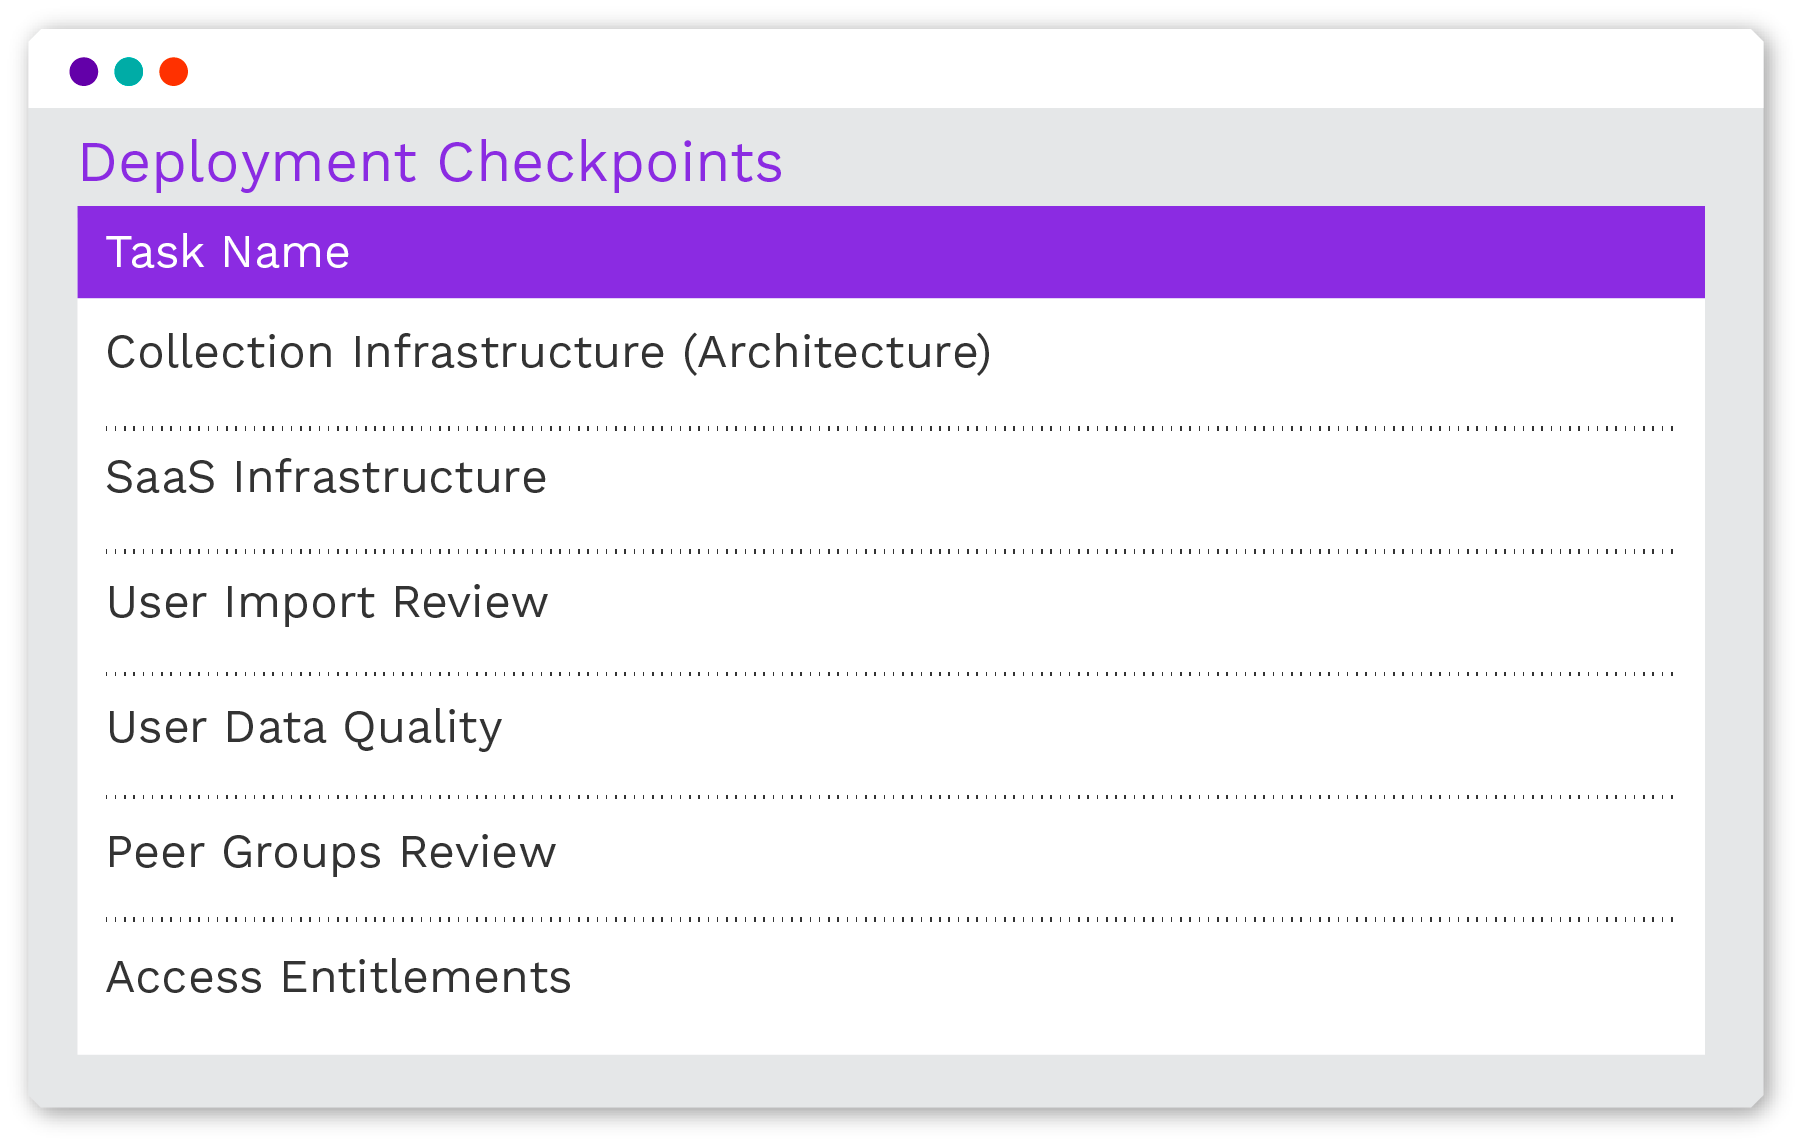Screen dimensions: 1800x1145
Task: Click the dotted divider above Access Entitlements
Action: 890,919
